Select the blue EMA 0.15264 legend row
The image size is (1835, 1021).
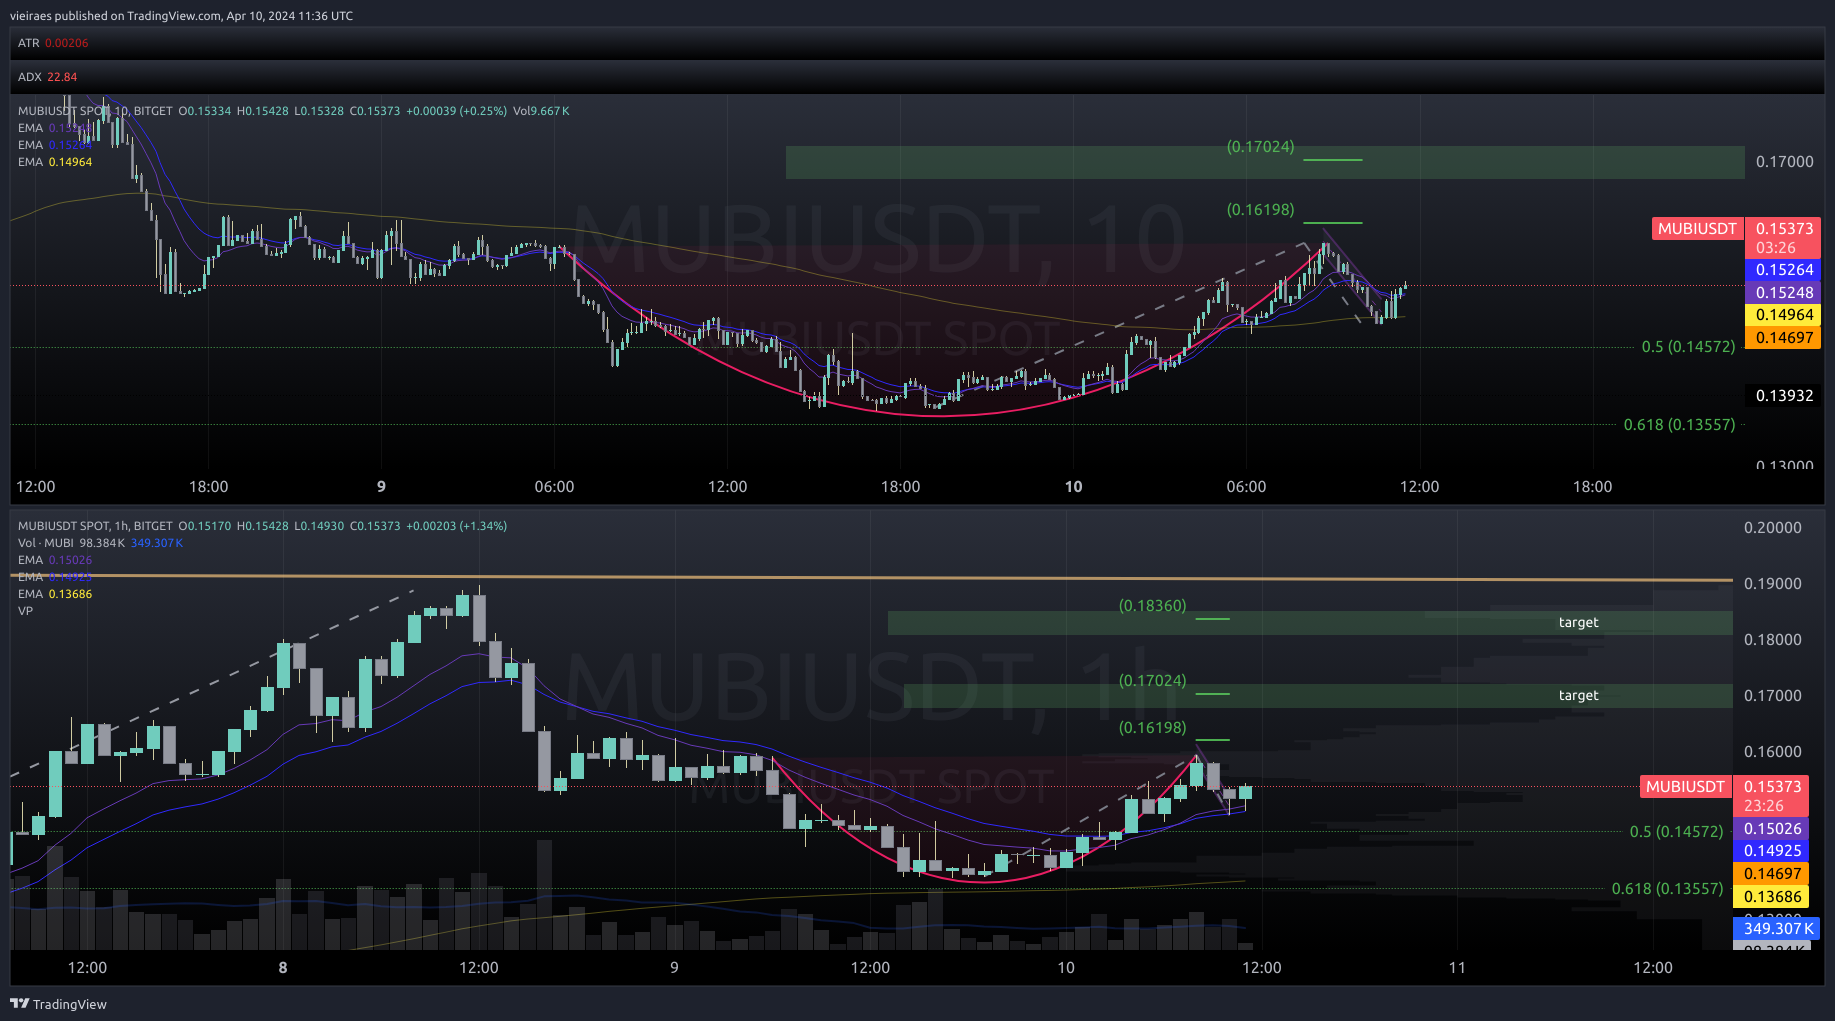tap(55, 145)
